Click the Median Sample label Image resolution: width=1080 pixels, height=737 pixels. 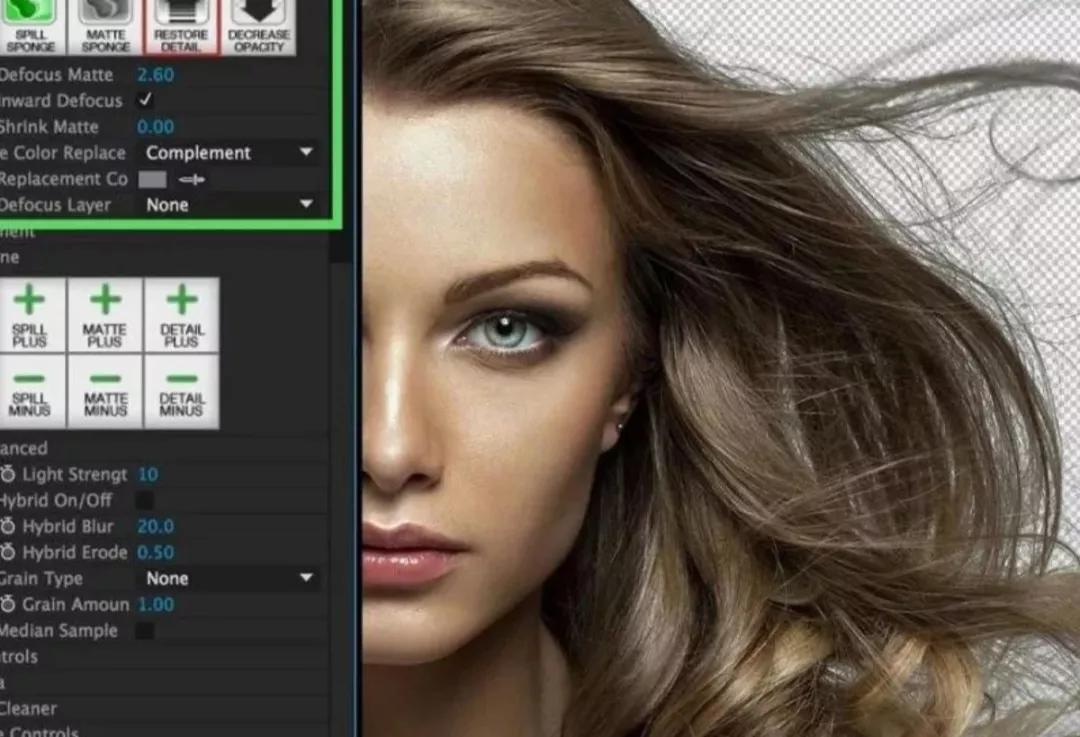59,630
